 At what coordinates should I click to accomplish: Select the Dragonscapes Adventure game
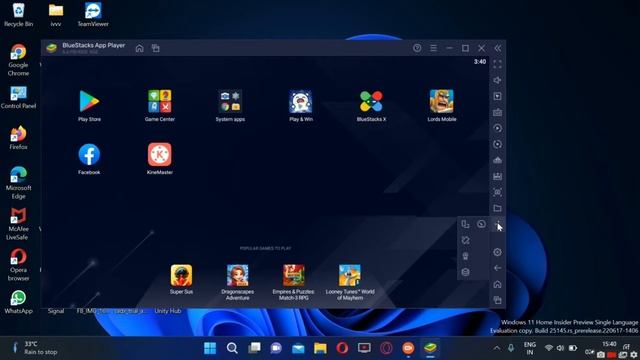(x=238, y=276)
